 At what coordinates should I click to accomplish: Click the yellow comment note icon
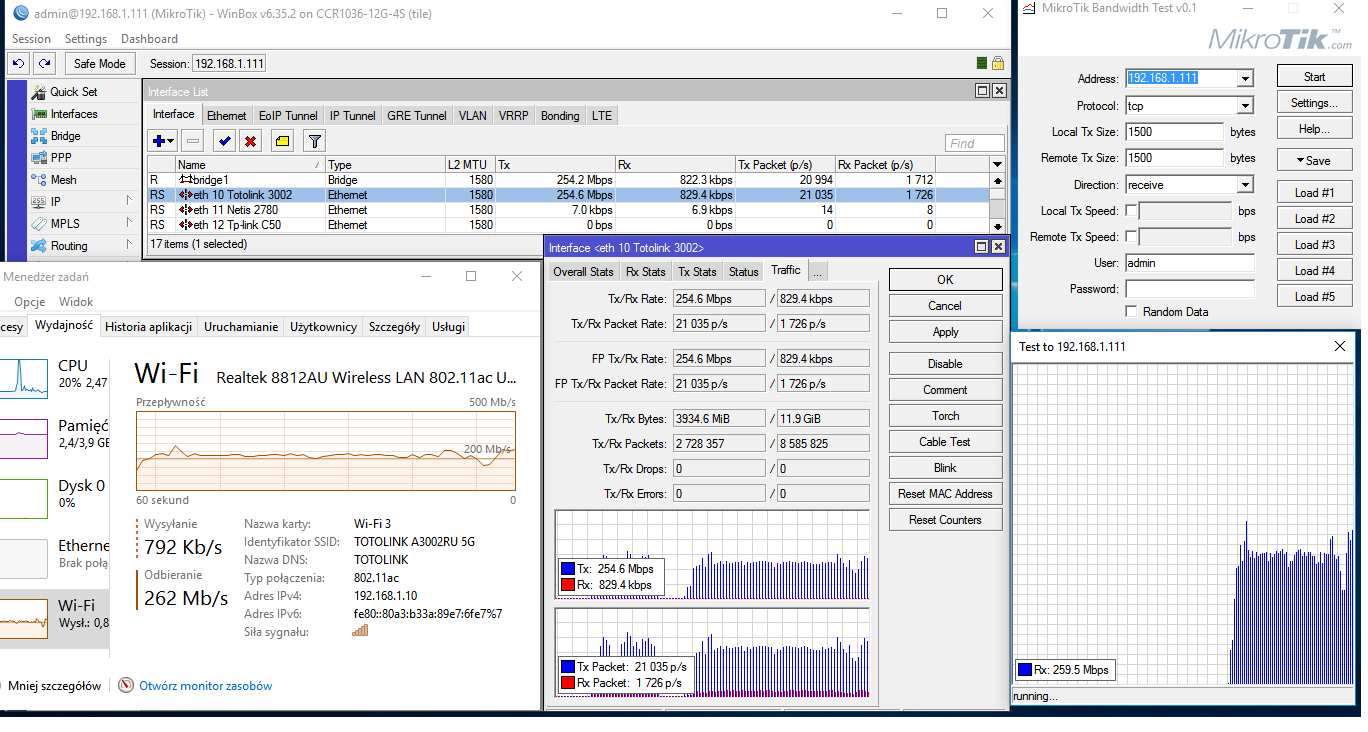(282, 142)
